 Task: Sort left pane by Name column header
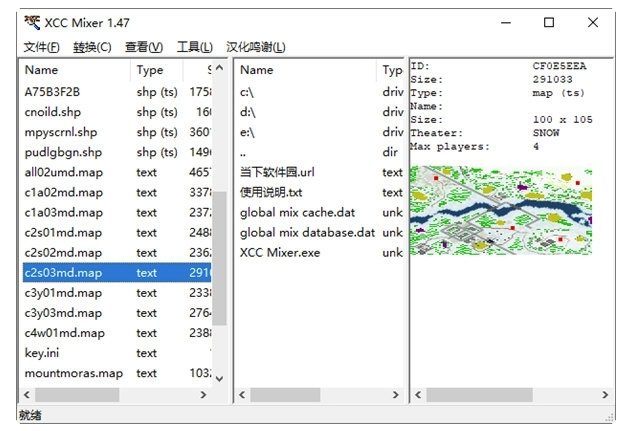point(76,70)
